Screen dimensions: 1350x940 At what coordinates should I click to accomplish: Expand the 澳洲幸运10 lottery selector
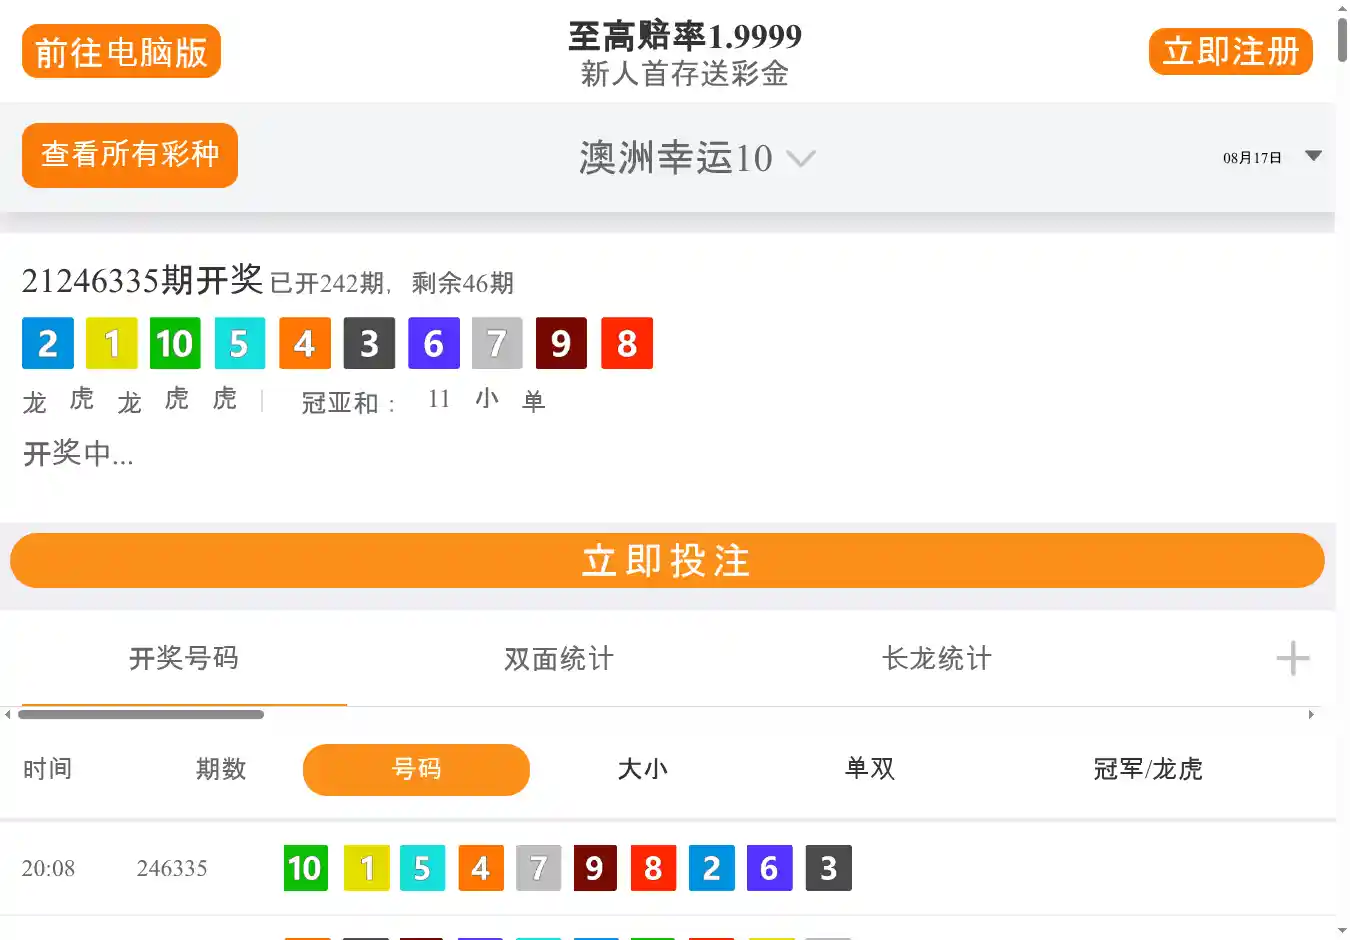coord(697,158)
